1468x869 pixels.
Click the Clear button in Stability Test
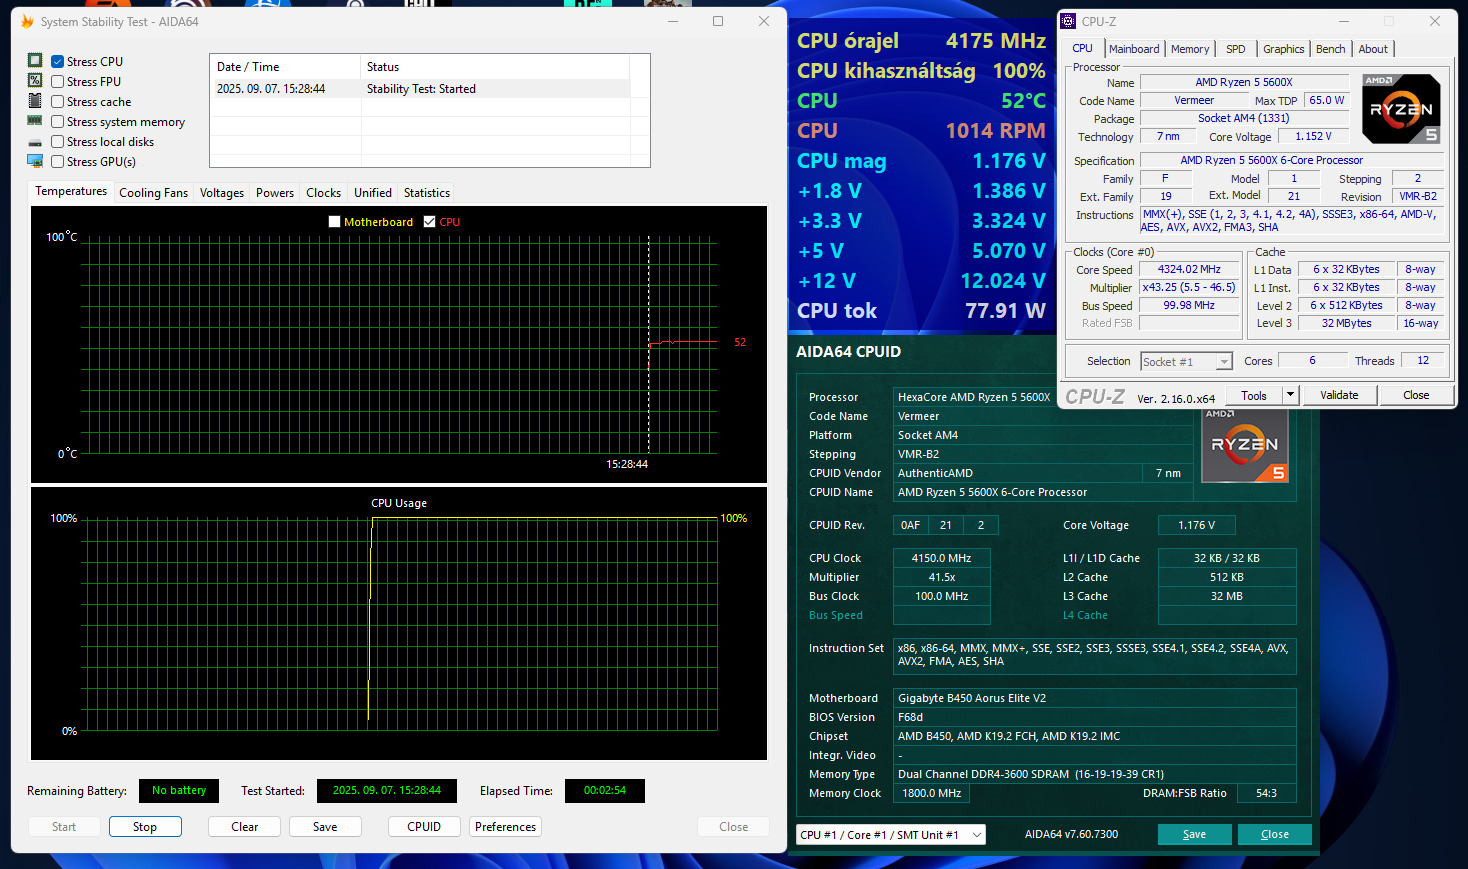coord(245,827)
